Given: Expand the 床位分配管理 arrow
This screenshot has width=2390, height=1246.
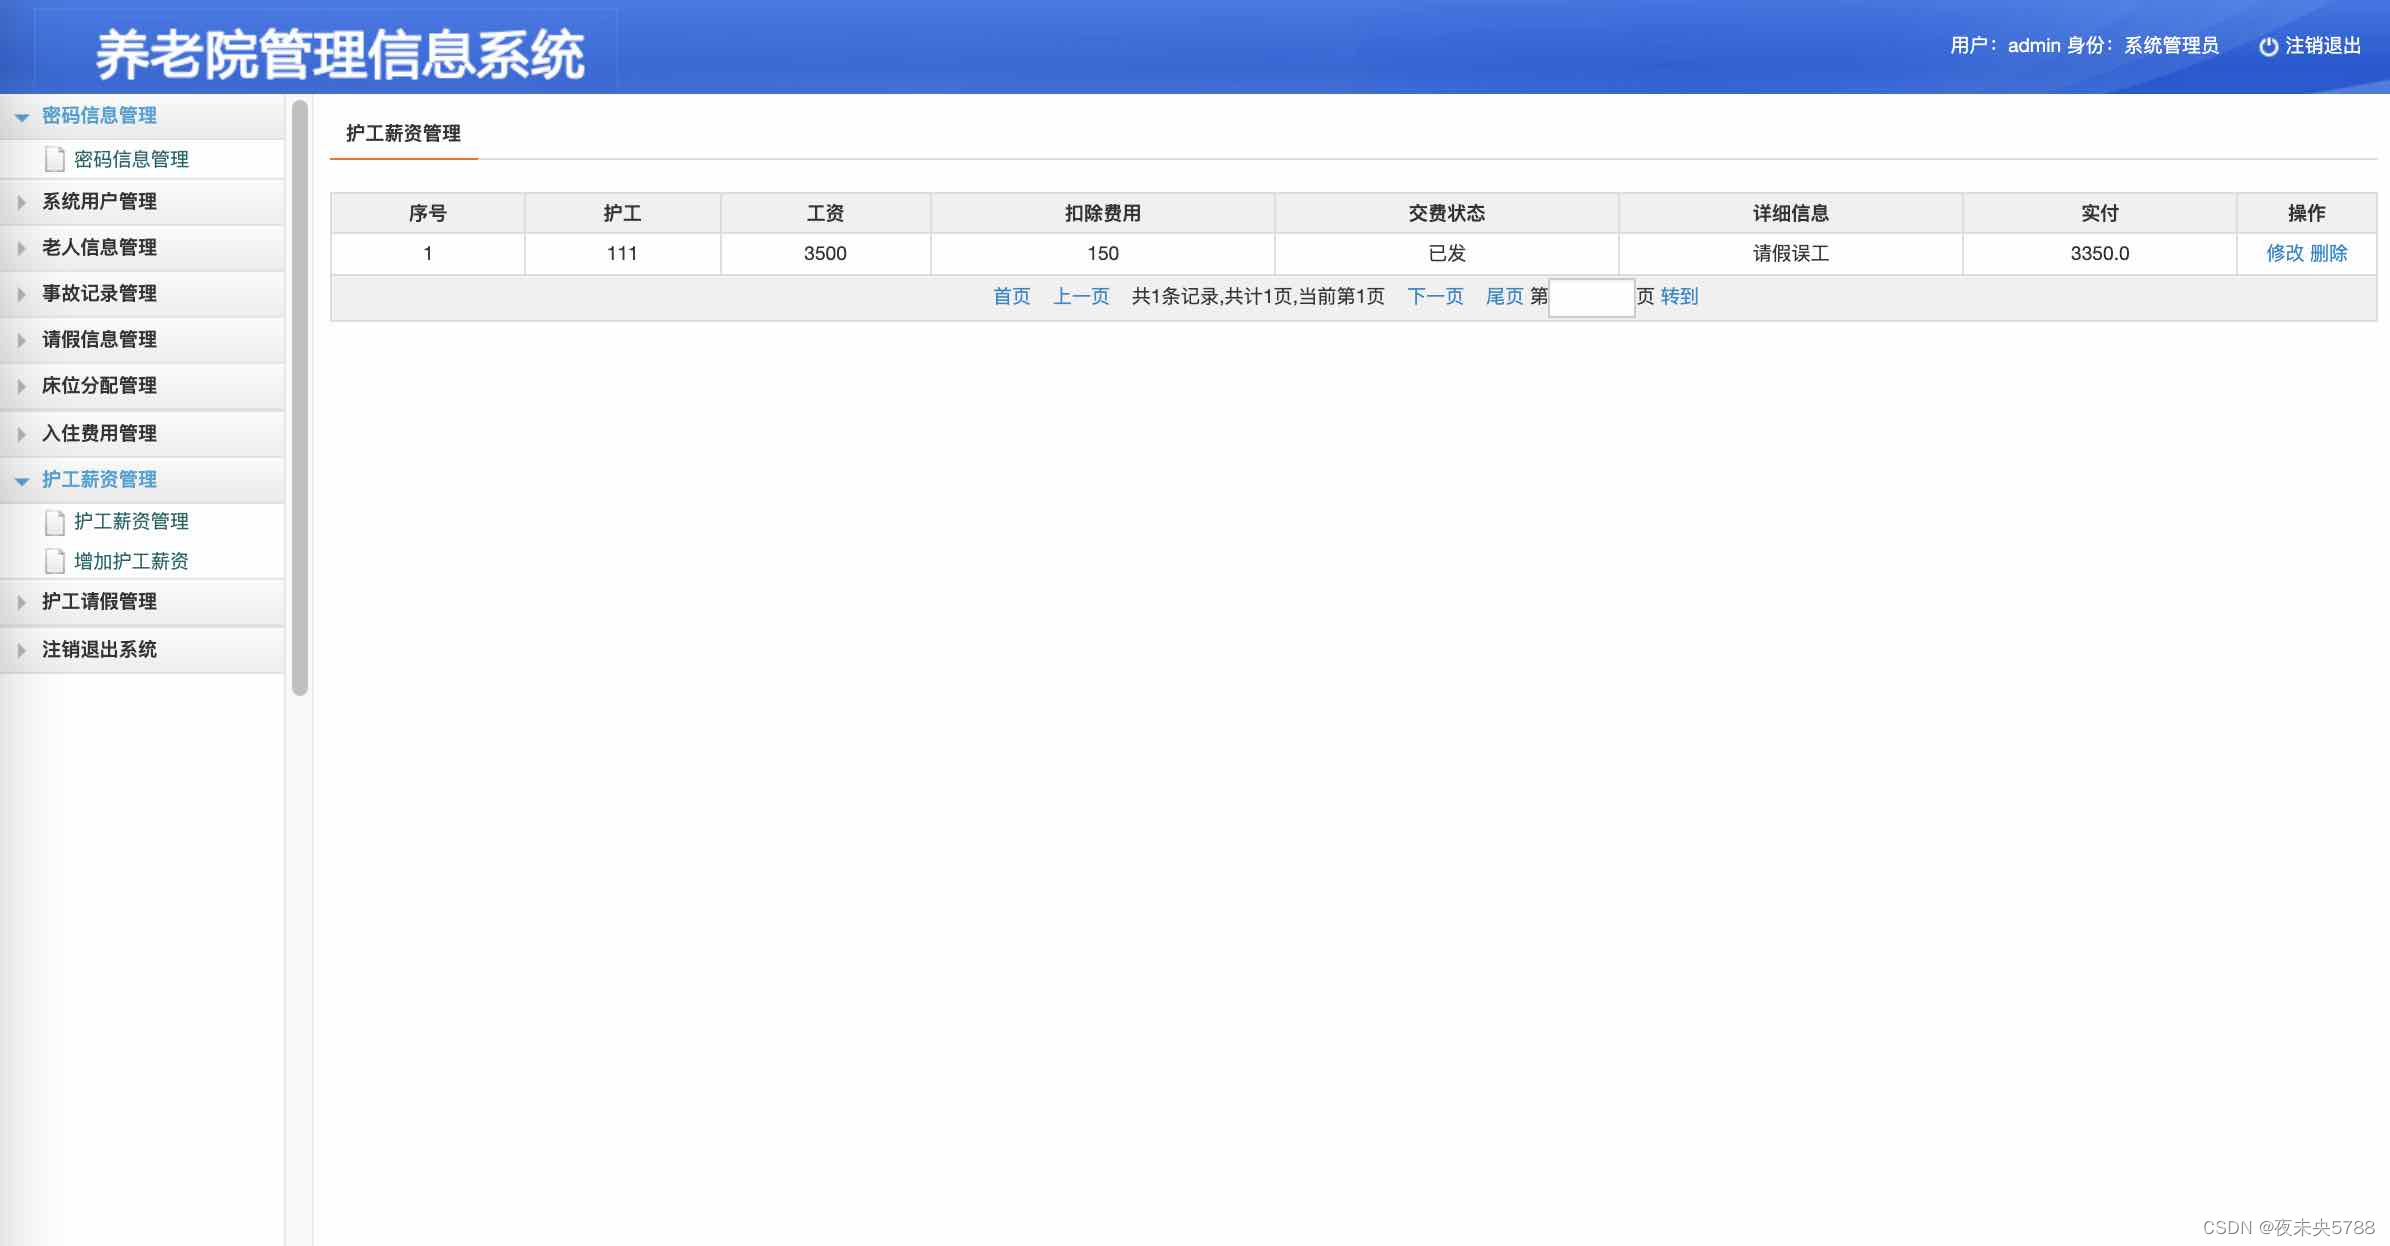Looking at the screenshot, I should coord(21,386).
